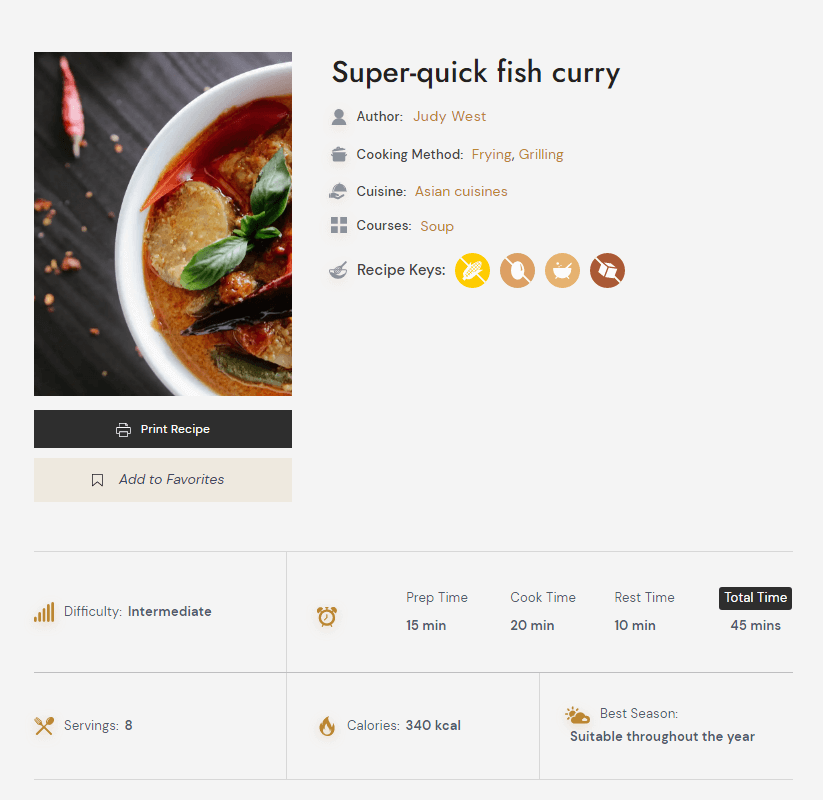The width and height of the screenshot is (823, 800).
Task: Click the brown sugar-free recipe key icon
Action: click(x=607, y=270)
